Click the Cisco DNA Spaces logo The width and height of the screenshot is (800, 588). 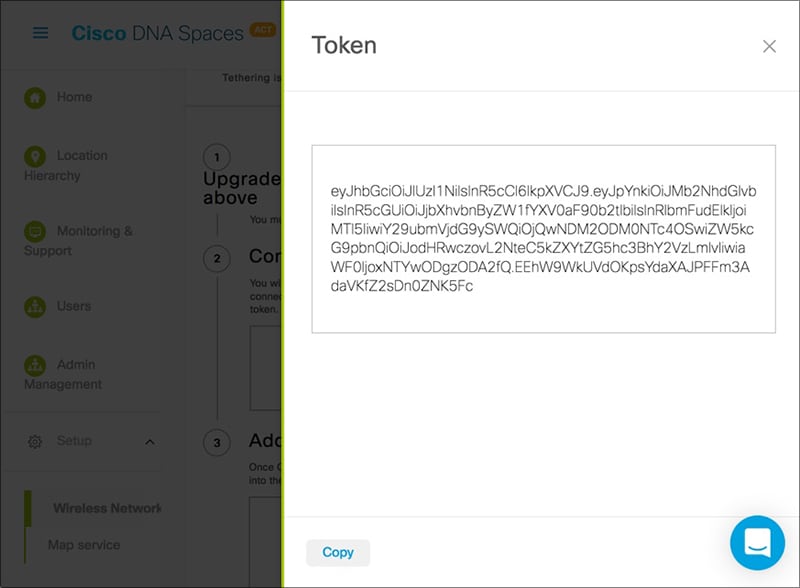click(157, 33)
